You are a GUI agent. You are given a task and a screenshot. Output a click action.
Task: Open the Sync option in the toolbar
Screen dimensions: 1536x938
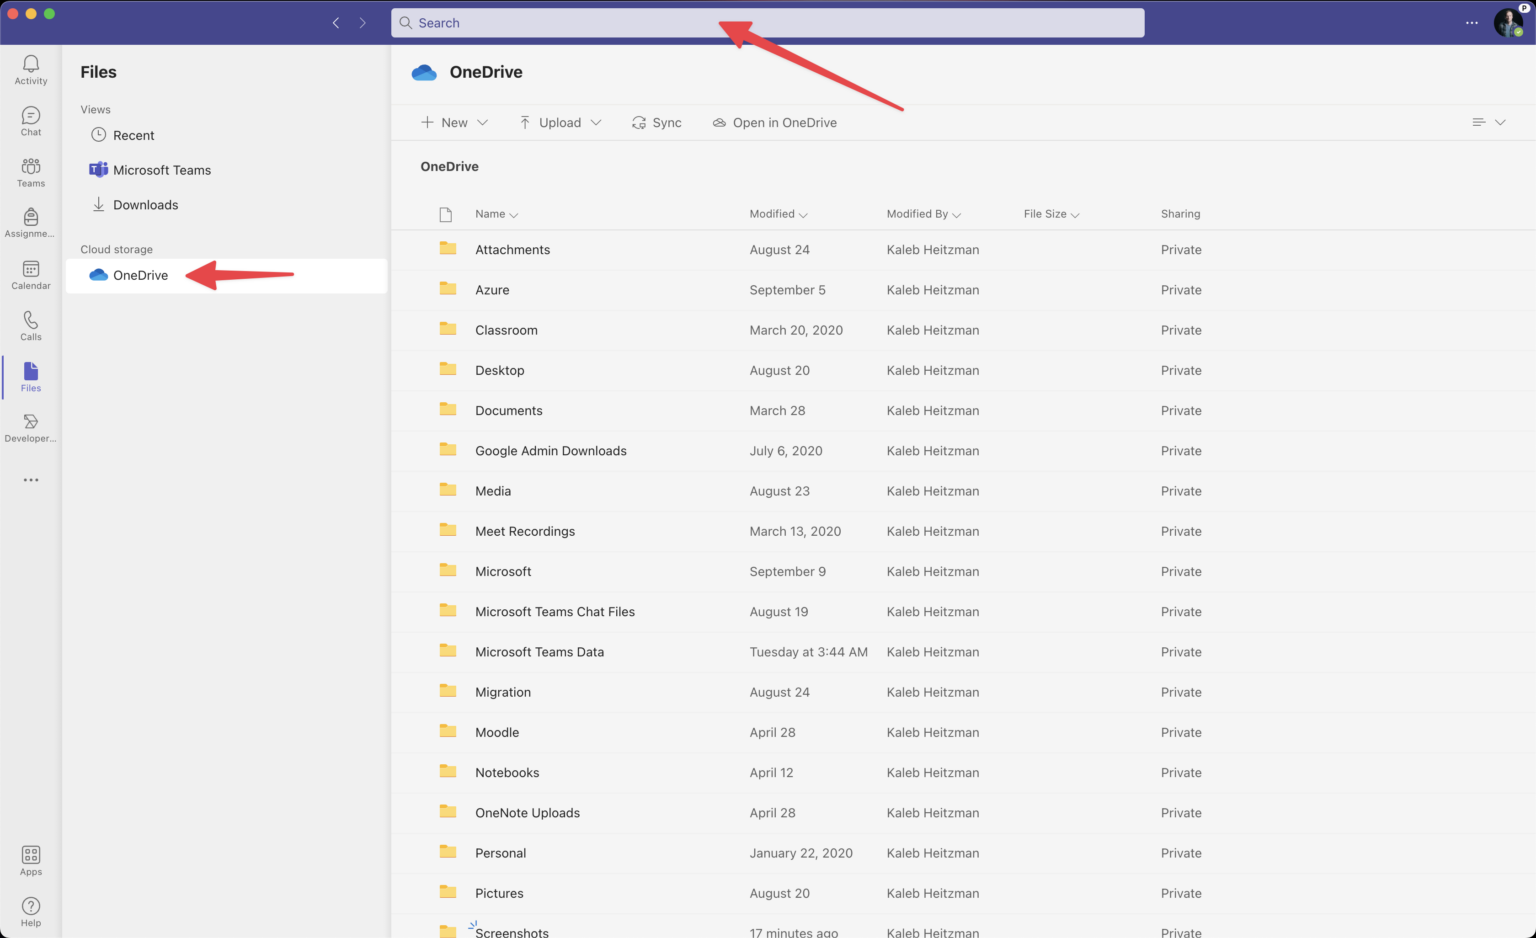point(656,122)
